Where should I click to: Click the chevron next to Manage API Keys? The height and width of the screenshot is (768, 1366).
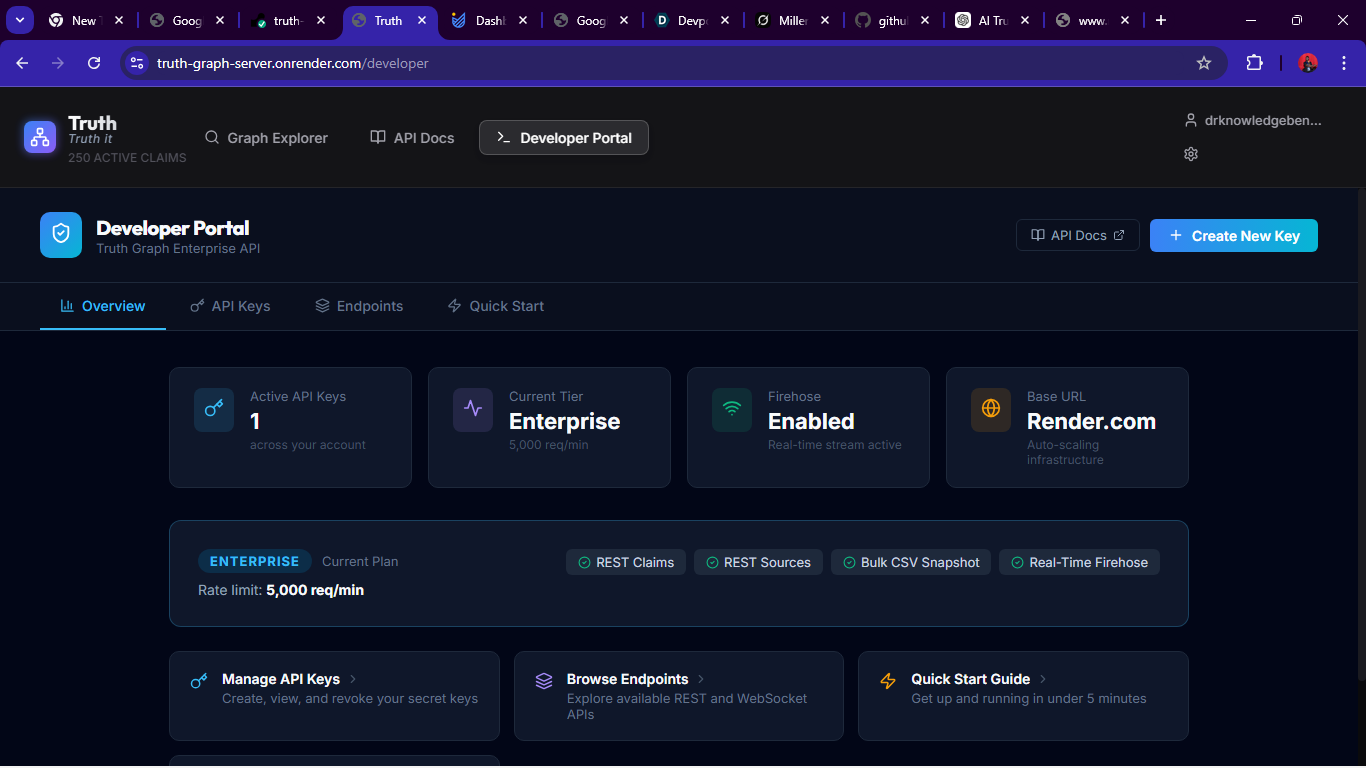point(353,679)
